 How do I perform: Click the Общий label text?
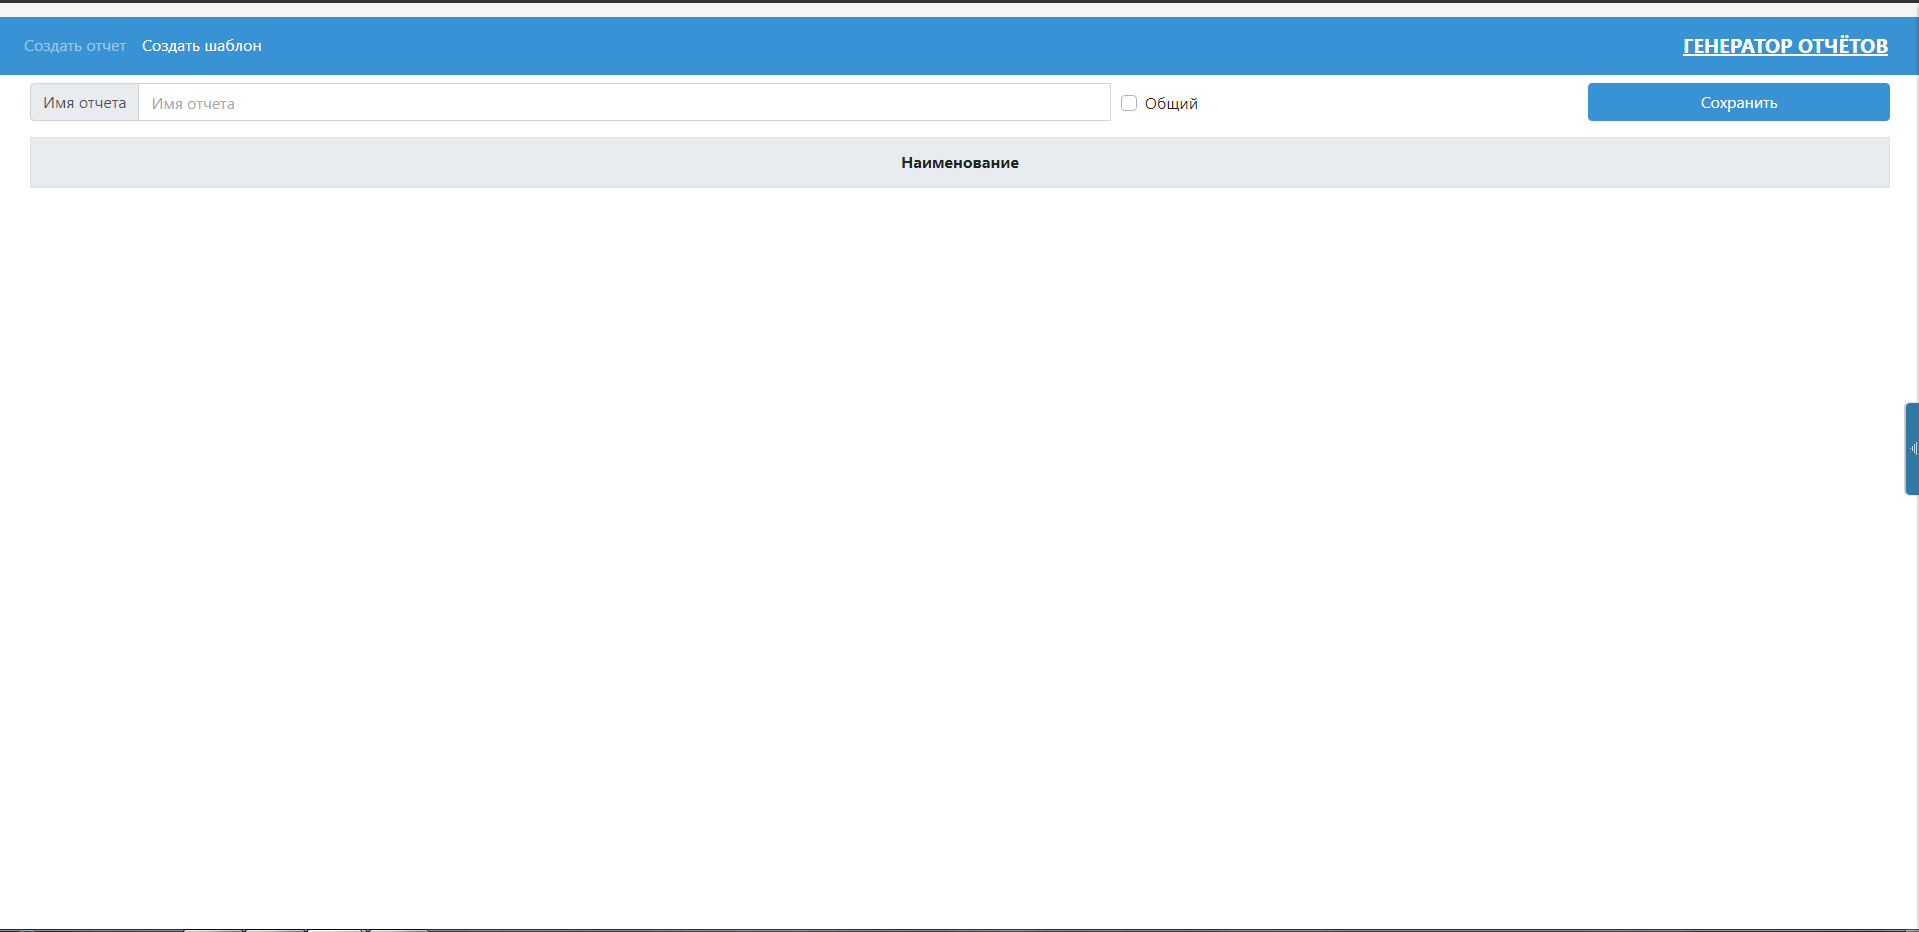click(x=1171, y=104)
